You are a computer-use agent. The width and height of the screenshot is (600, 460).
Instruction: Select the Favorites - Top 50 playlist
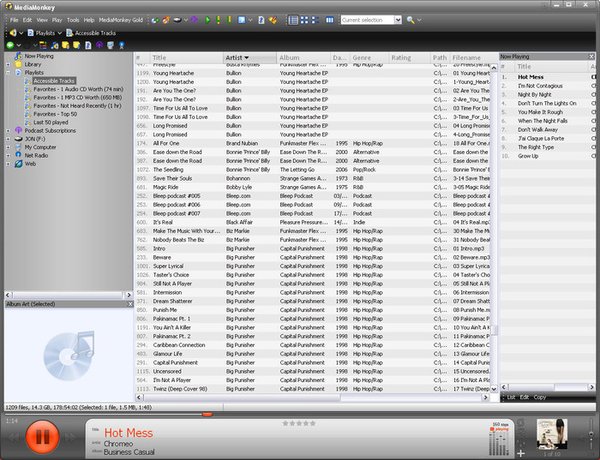(x=55, y=114)
